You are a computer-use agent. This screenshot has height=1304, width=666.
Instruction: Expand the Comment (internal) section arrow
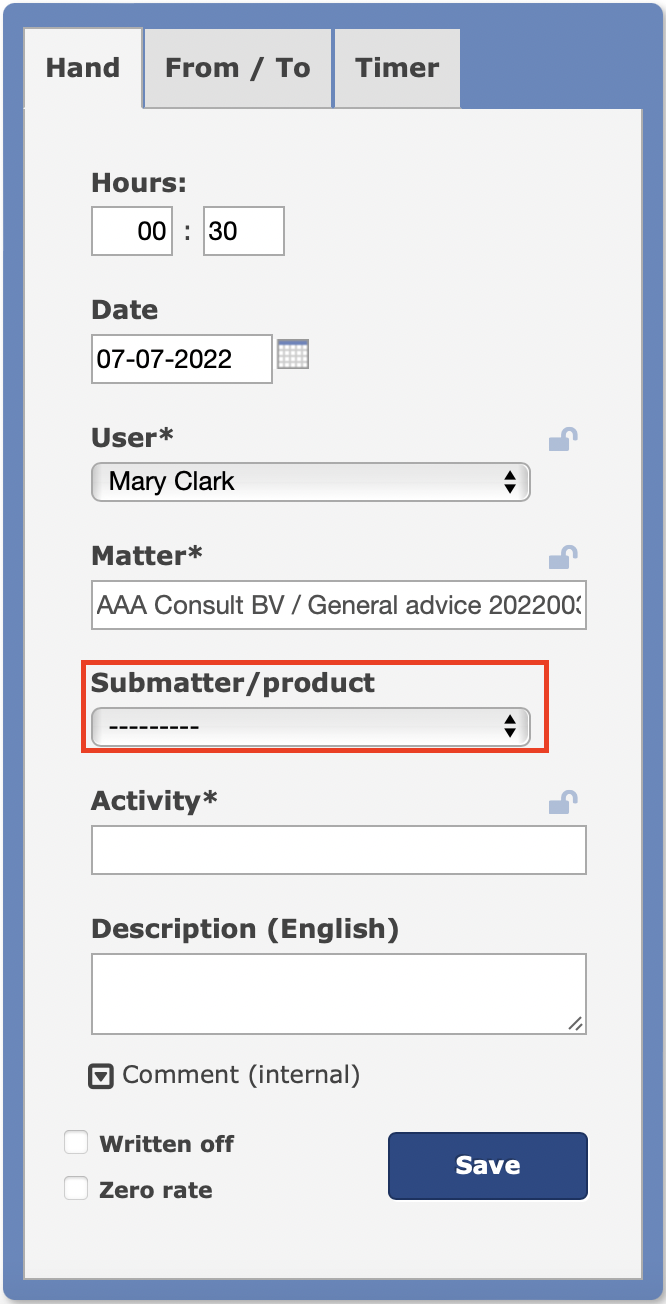click(x=101, y=1076)
